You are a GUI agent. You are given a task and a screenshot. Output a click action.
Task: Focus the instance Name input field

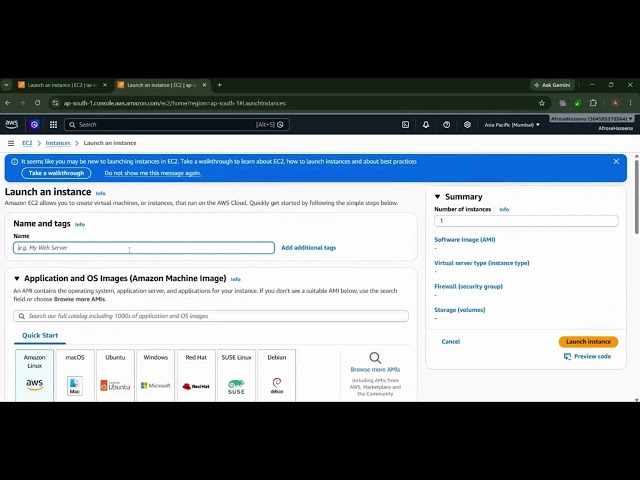(x=144, y=248)
